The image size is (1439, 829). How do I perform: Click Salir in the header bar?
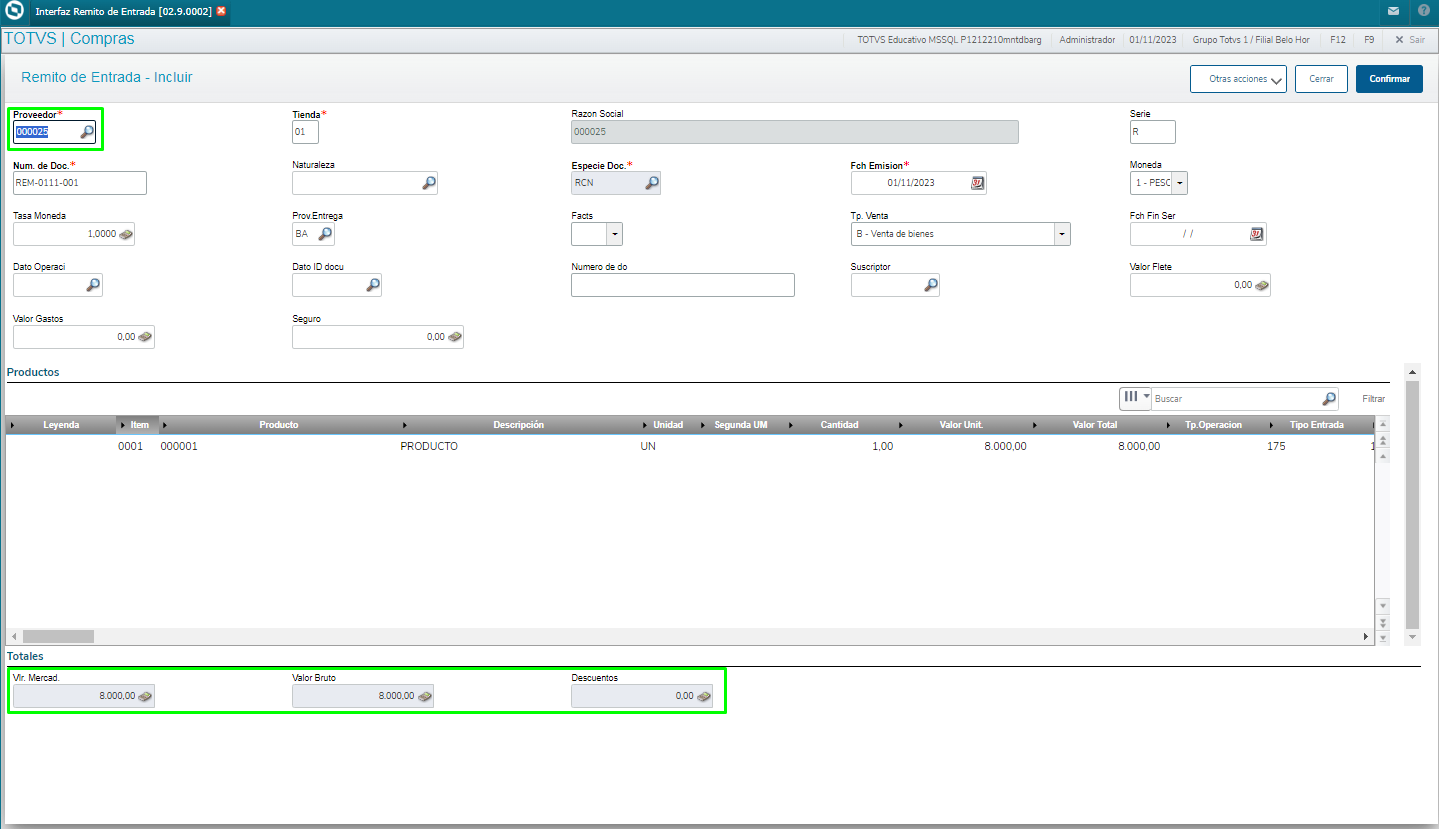tap(1410, 40)
